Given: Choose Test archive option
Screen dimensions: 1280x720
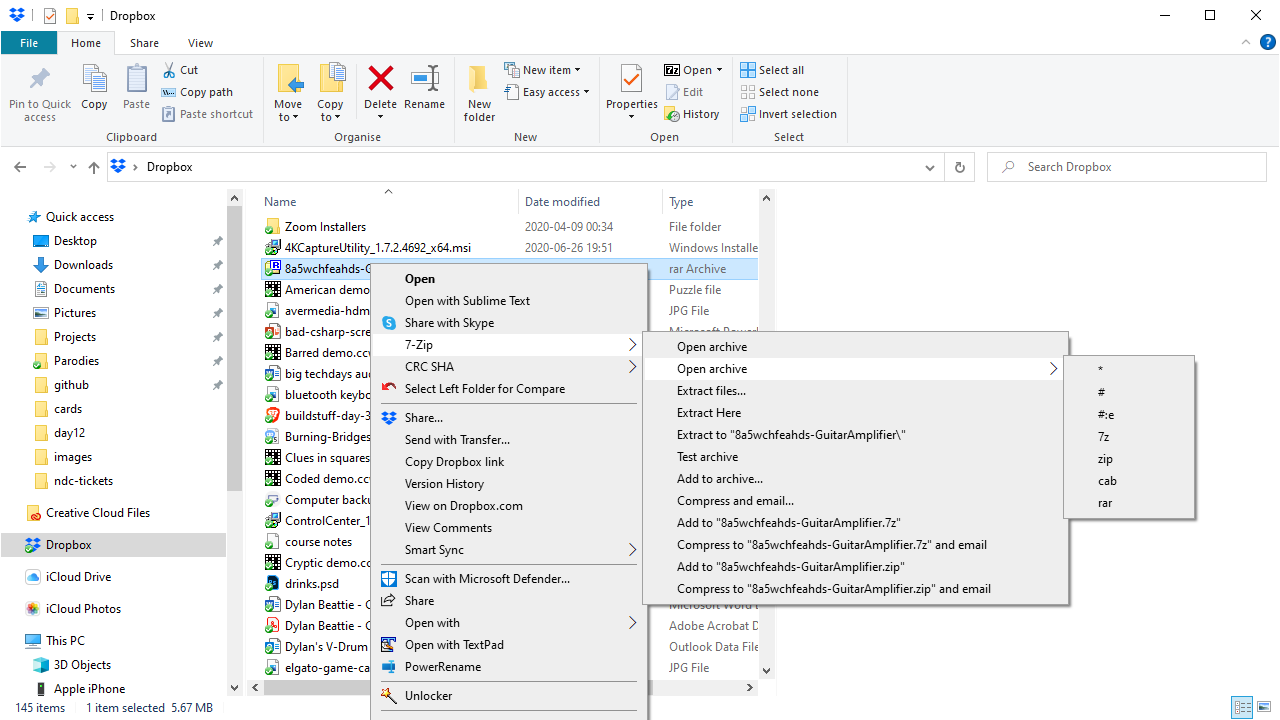Looking at the screenshot, I should (x=855, y=457).
